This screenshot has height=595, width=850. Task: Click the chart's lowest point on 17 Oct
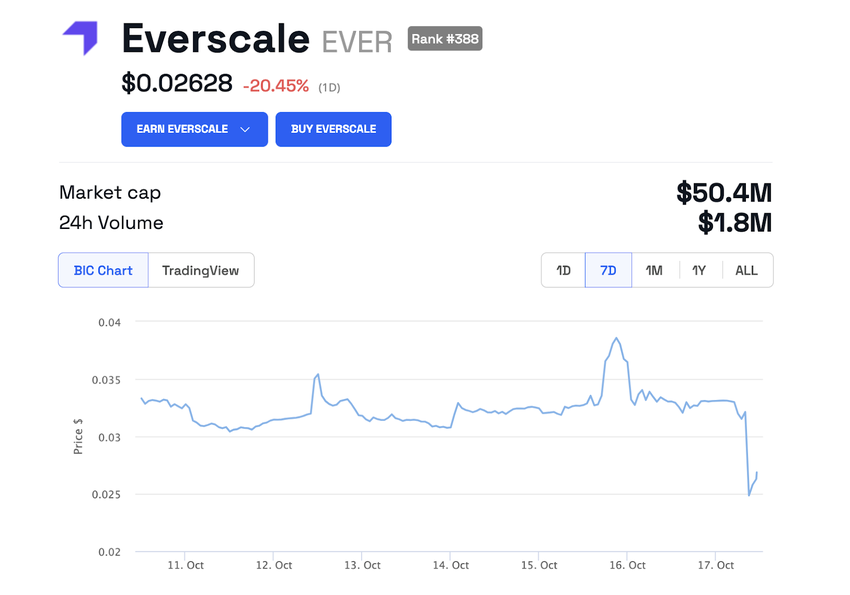click(749, 495)
